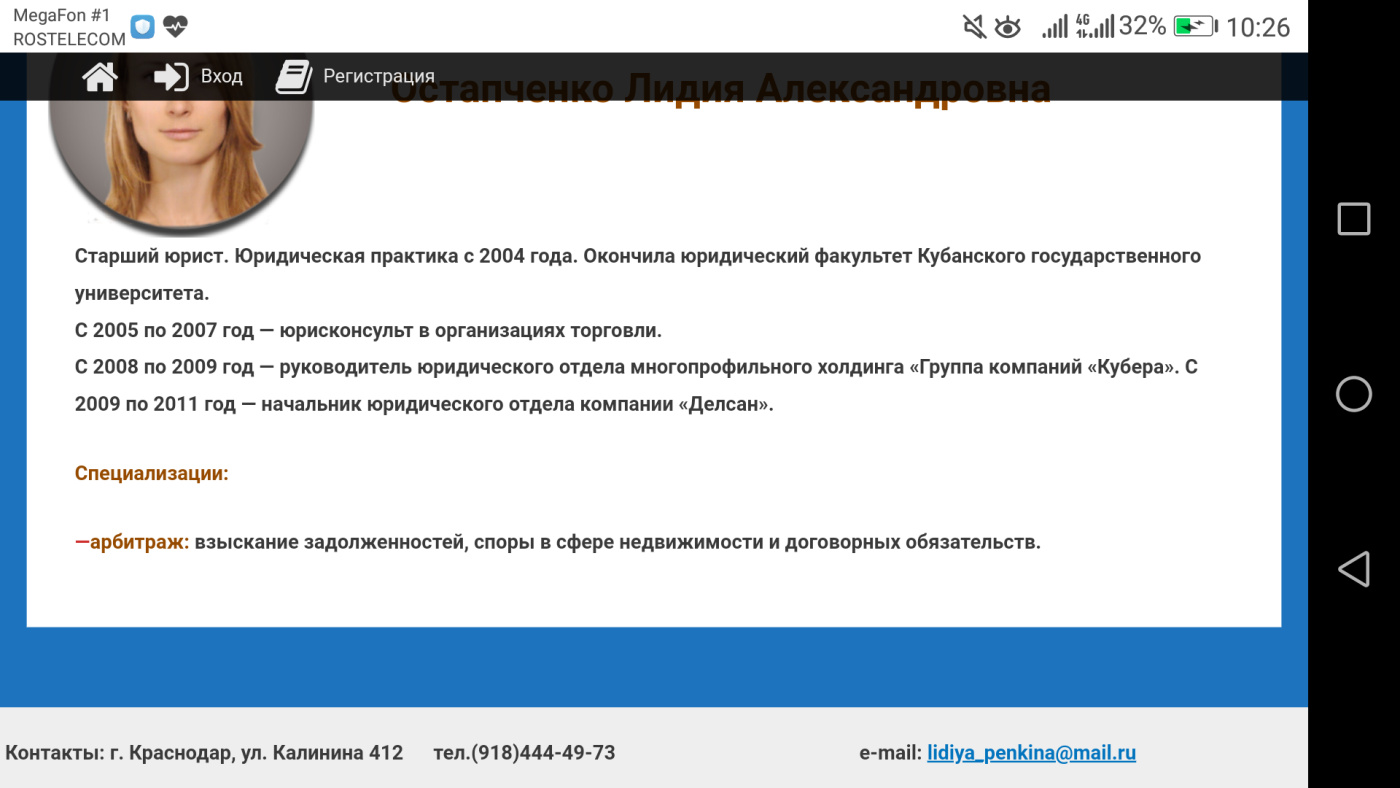Tap the Android home circle button
Image resolution: width=1400 pixels, height=788 pixels.
(x=1353, y=394)
